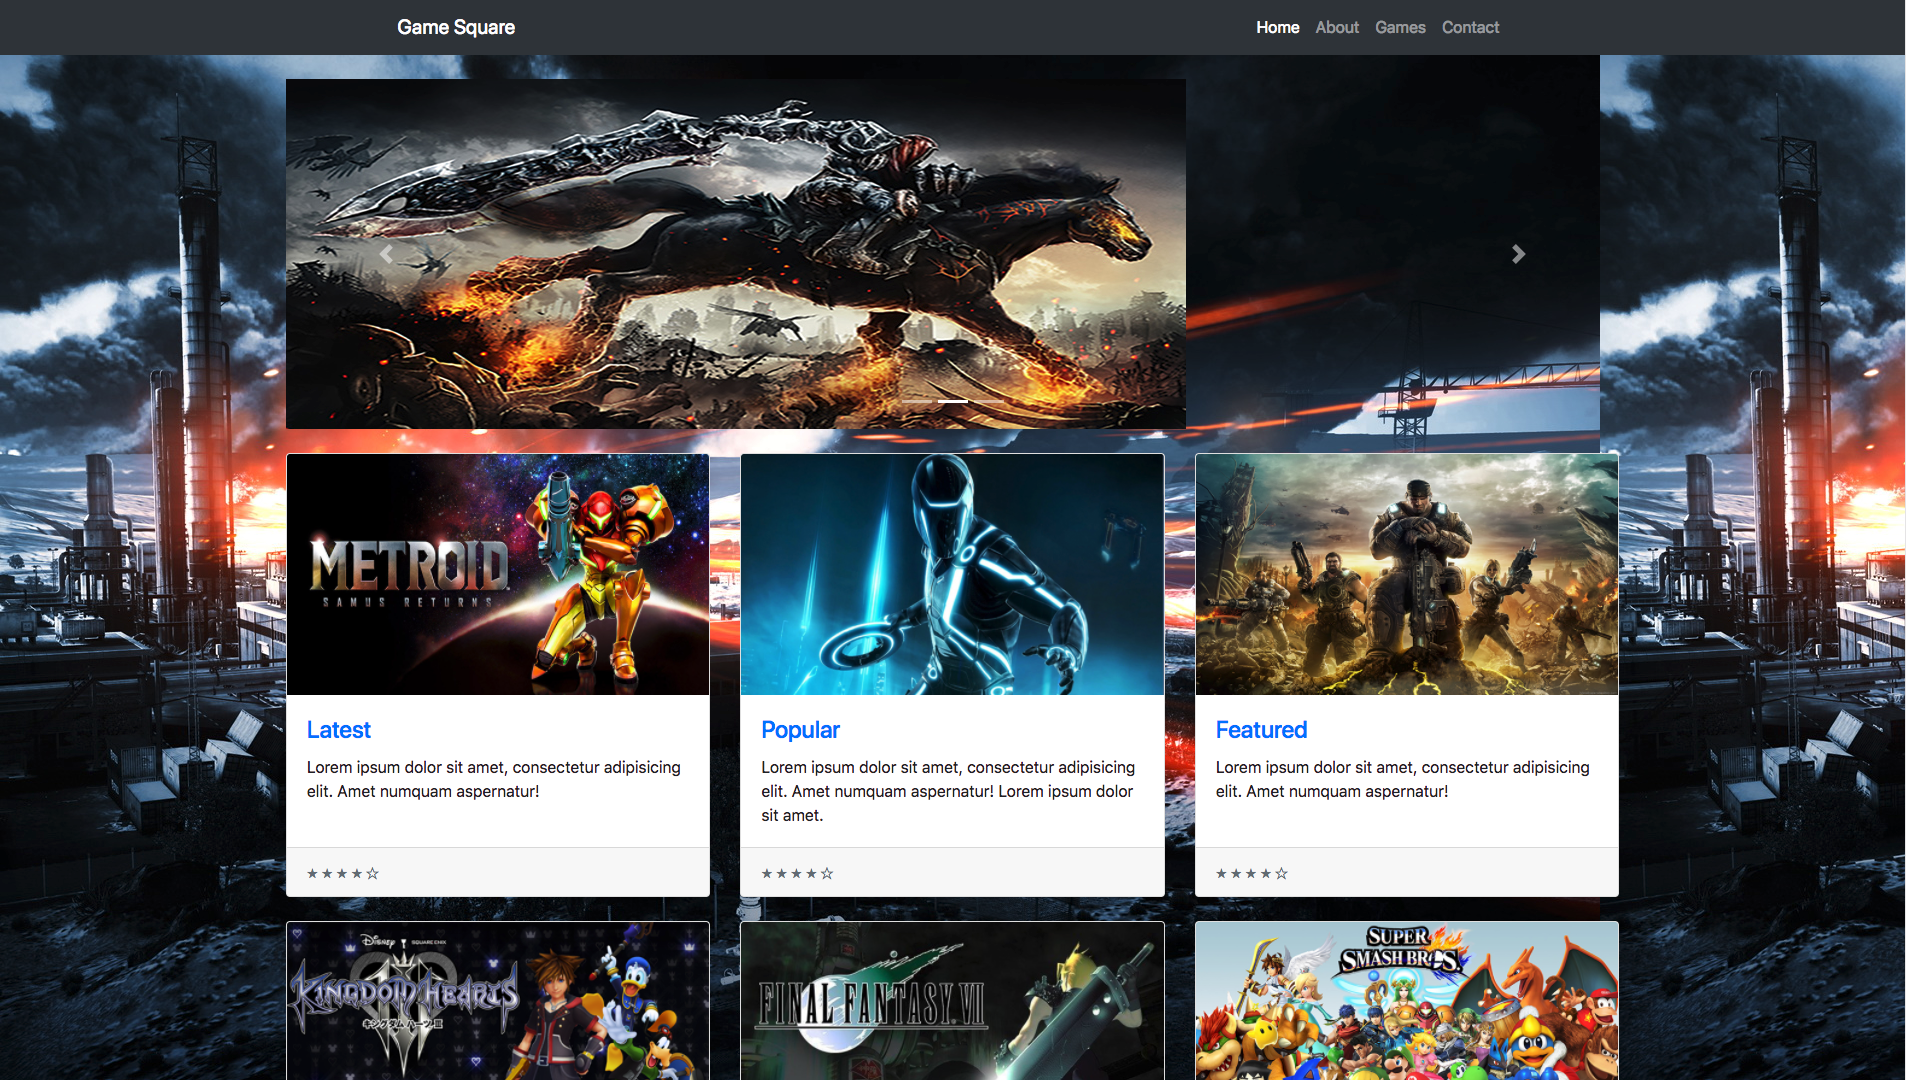1906x1080 pixels.
Task: Click the Featured card description text
Action: pyautogui.click(x=1403, y=779)
